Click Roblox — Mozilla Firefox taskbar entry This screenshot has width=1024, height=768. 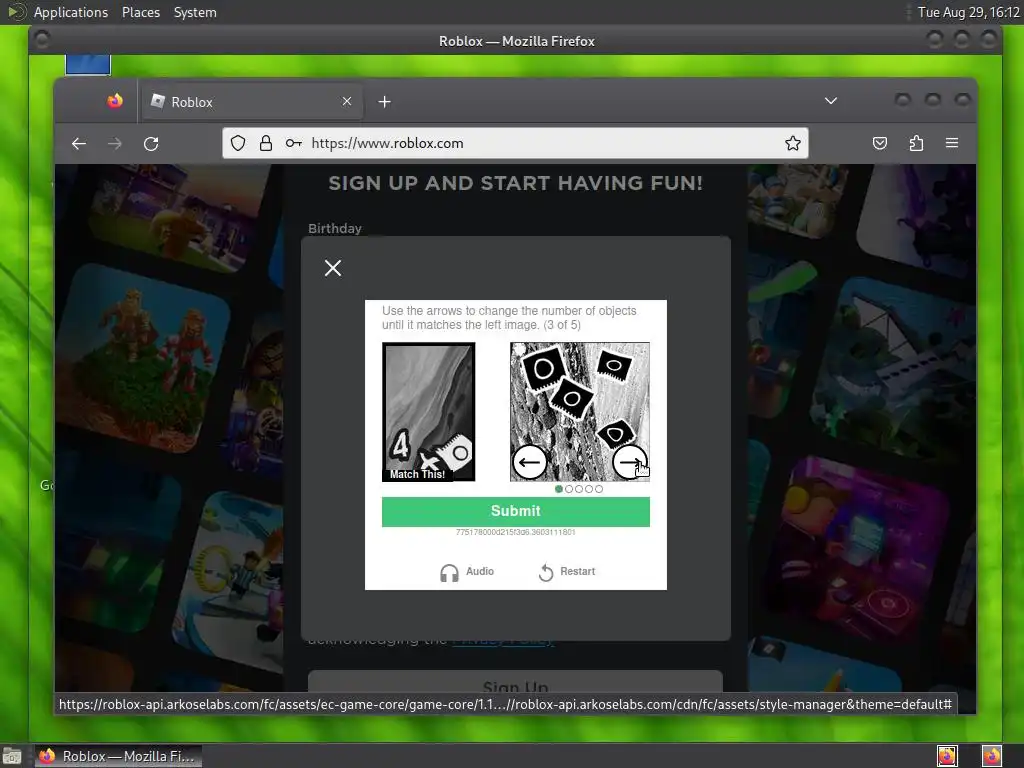(x=118, y=756)
